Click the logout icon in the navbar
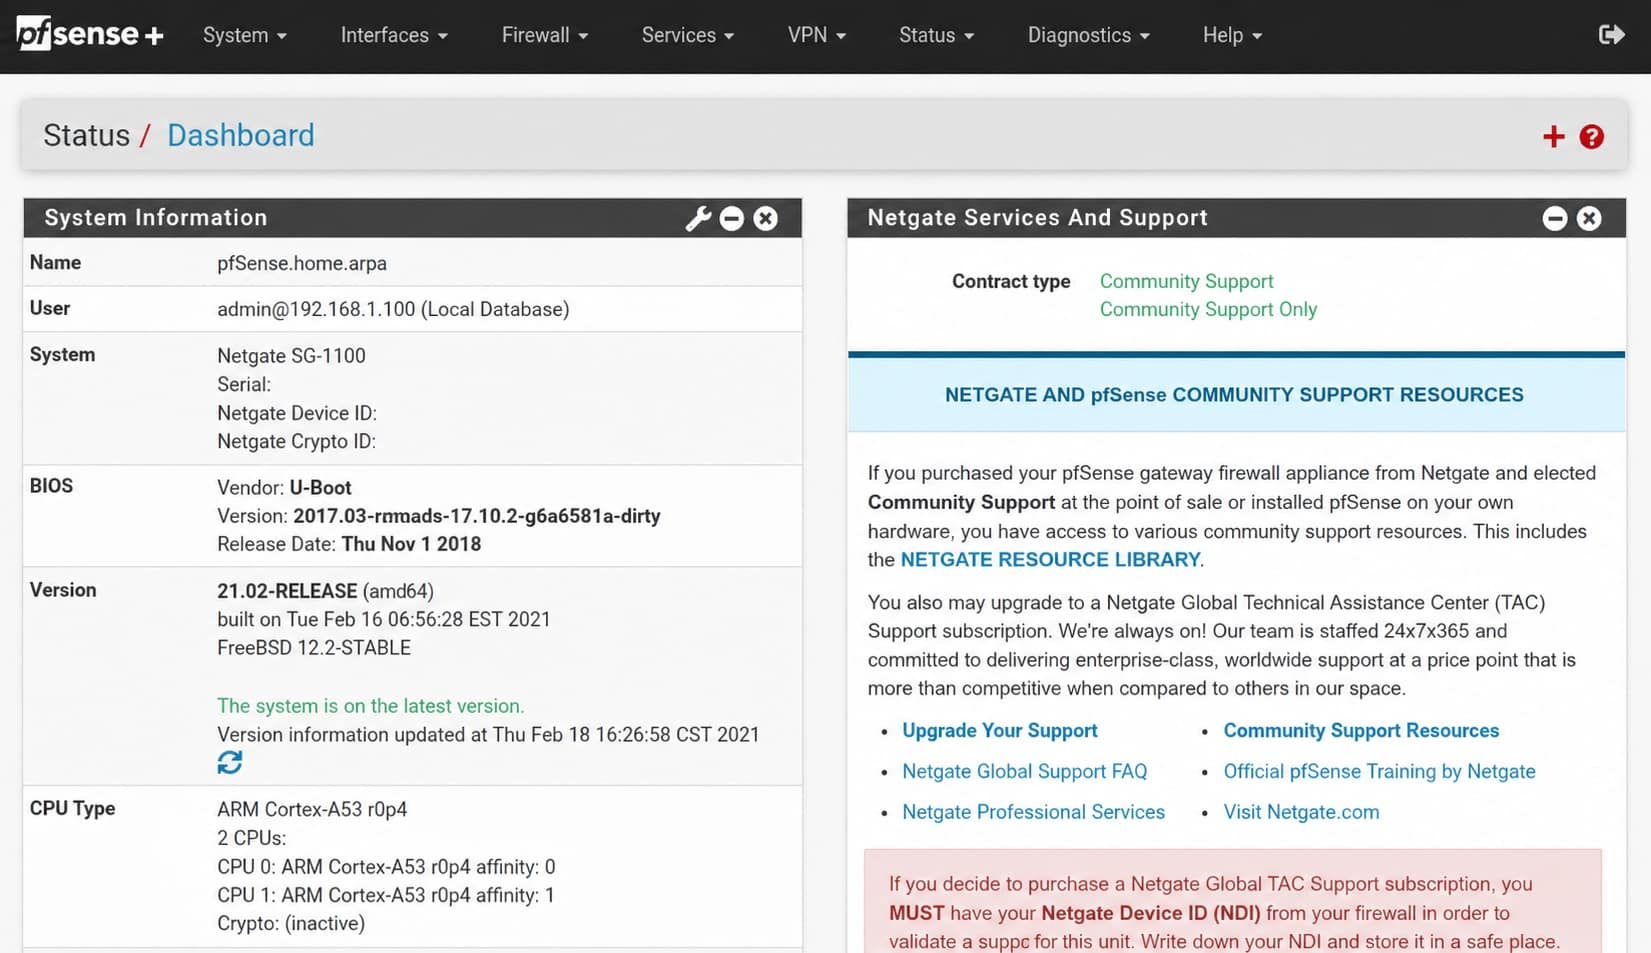 click(1611, 35)
